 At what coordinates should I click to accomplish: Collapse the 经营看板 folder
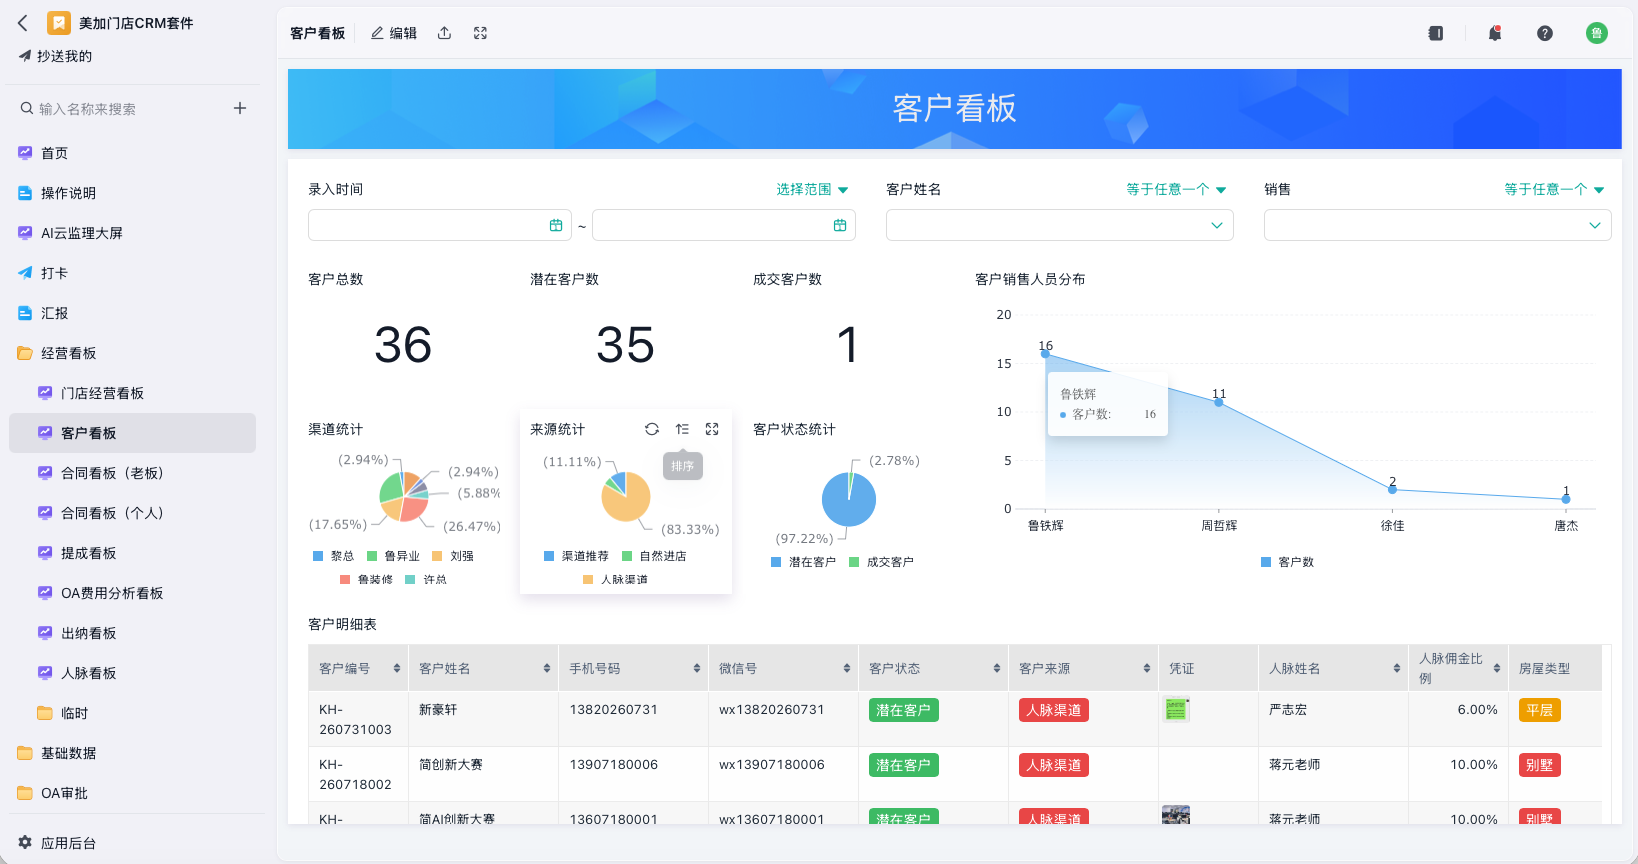pyautogui.click(x=132, y=353)
